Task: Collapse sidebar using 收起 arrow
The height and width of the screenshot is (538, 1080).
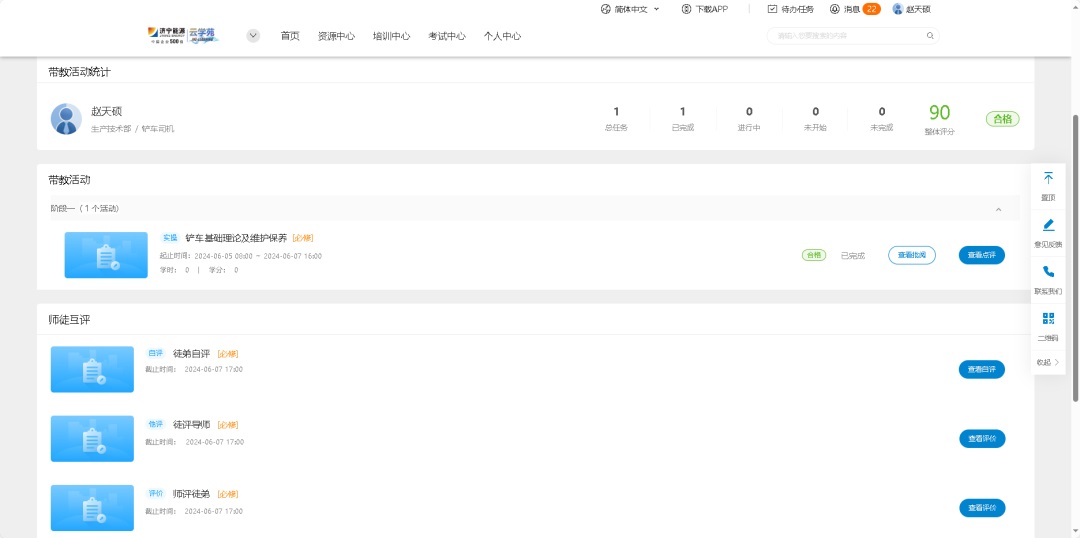Action: (1057, 362)
